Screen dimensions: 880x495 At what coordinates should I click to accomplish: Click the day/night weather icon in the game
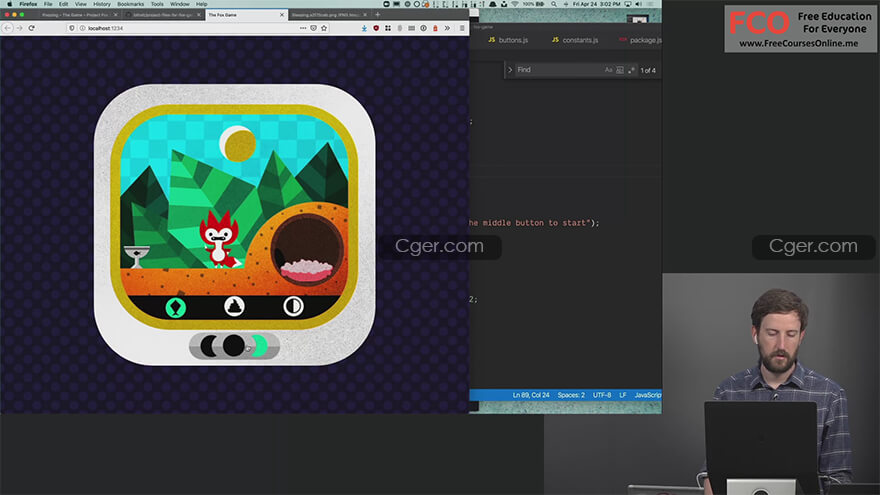point(293,306)
